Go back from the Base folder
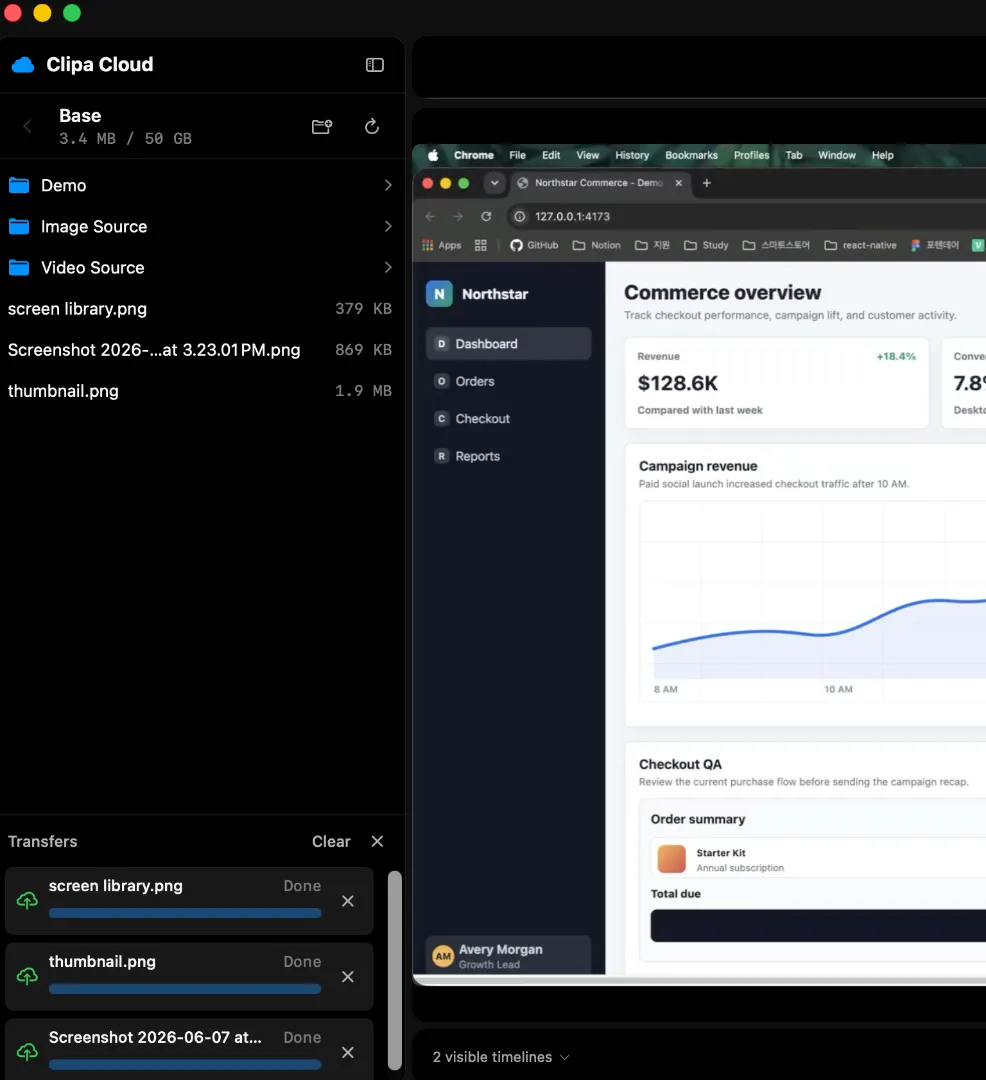Viewport: 986px width, 1080px height. tap(28, 127)
